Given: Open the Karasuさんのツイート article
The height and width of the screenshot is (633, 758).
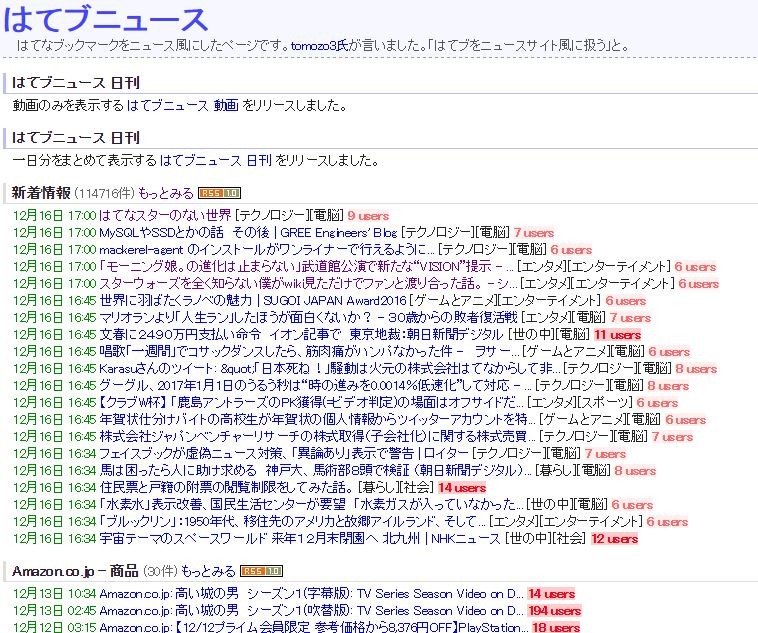Looking at the screenshot, I should point(330,368).
